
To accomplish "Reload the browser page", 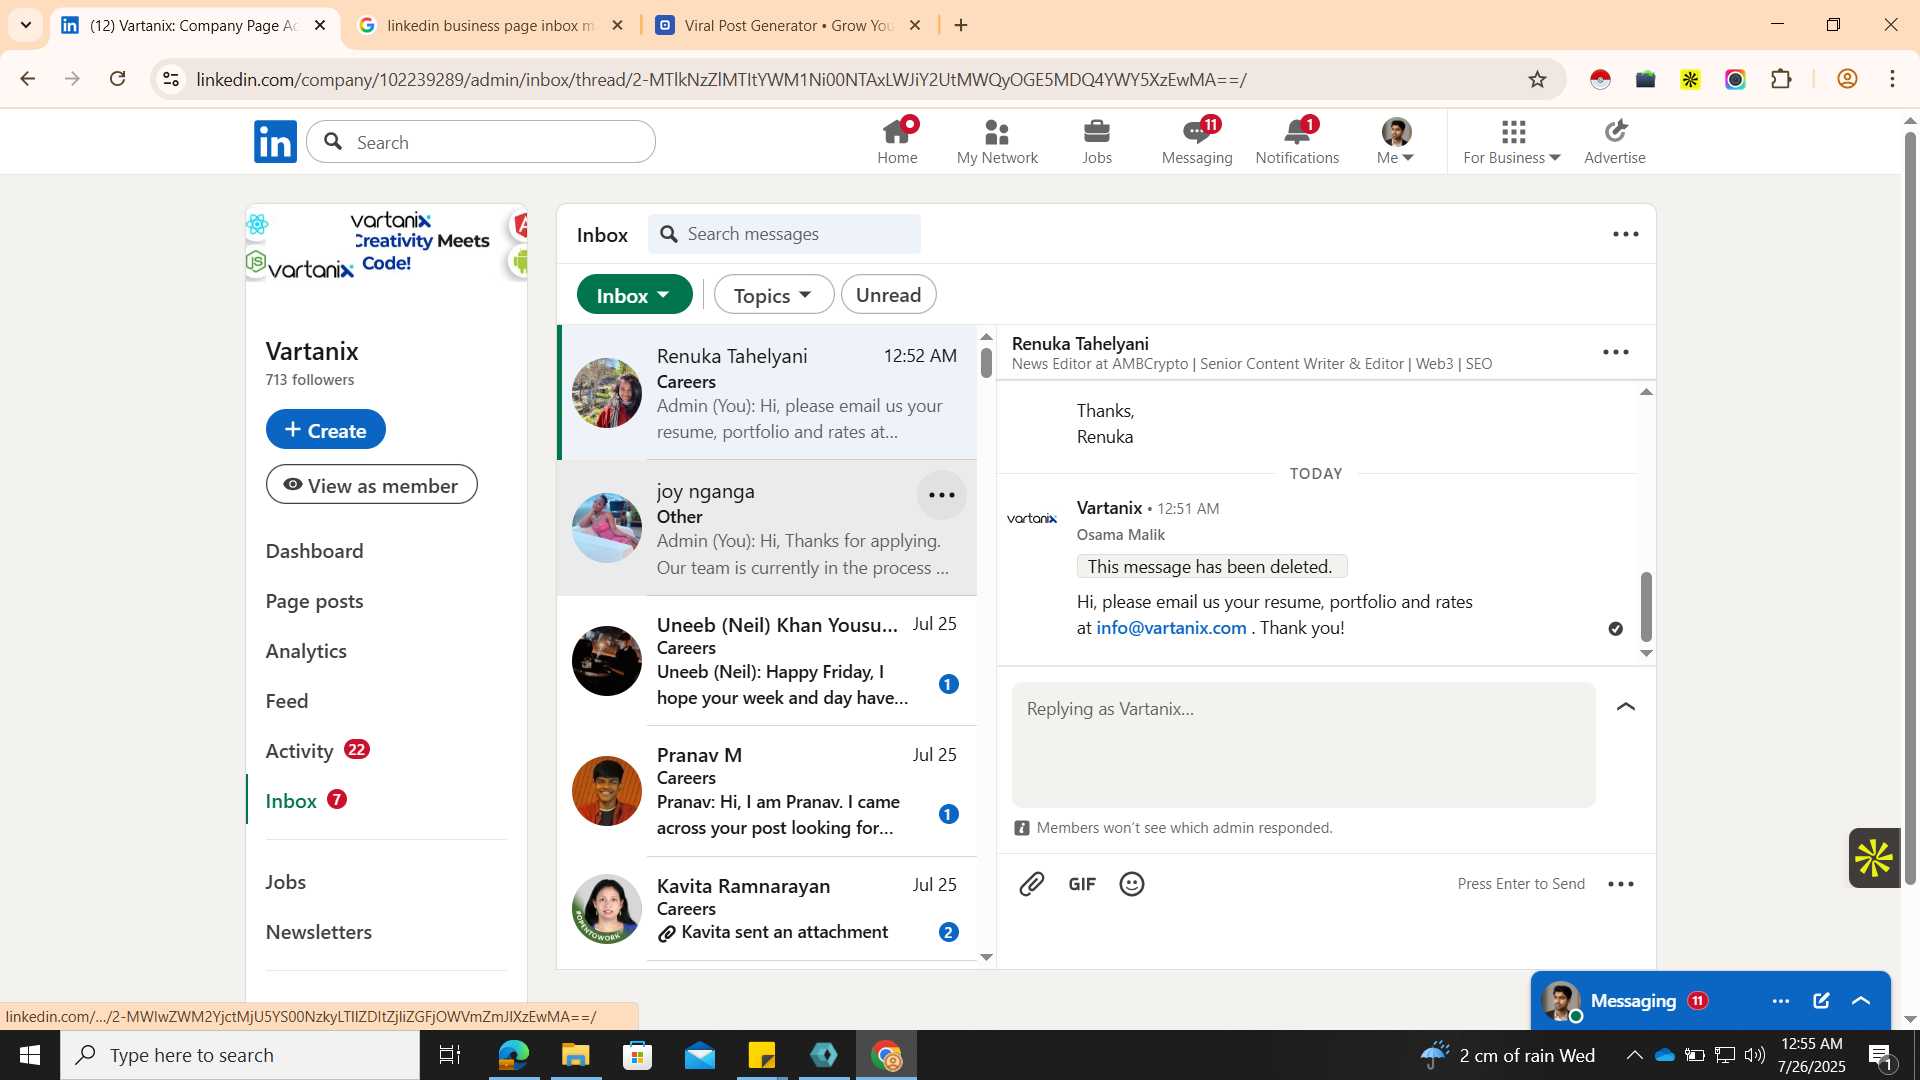I will (x=118, y=79).
